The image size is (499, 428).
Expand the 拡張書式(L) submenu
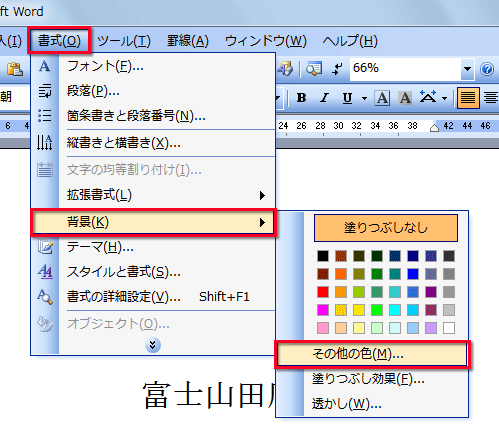[153, 195]
